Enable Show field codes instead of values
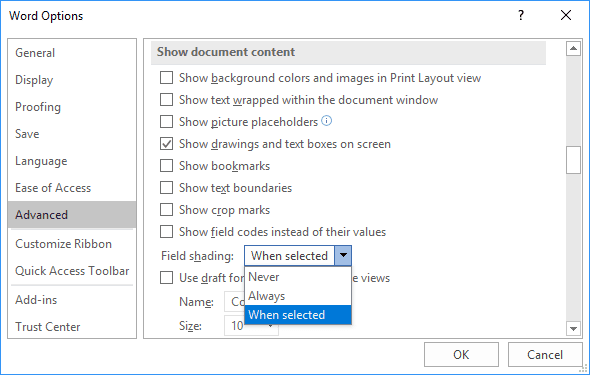Viewport: 590px width, 375px height. pyautogui.click(x=166, y=231)
